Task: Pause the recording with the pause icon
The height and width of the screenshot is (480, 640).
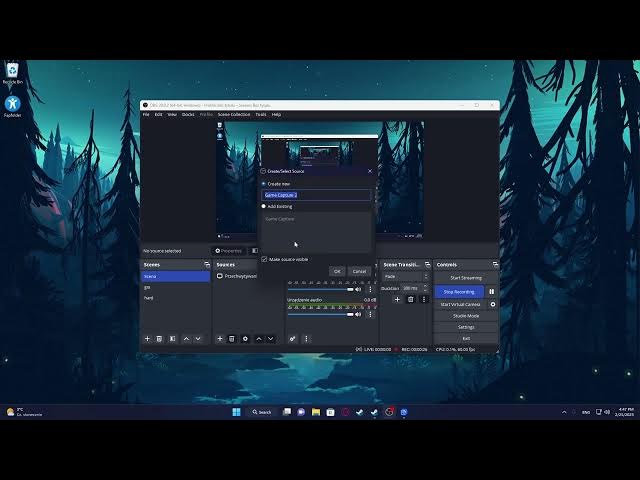Action: (x=491, y=291)
